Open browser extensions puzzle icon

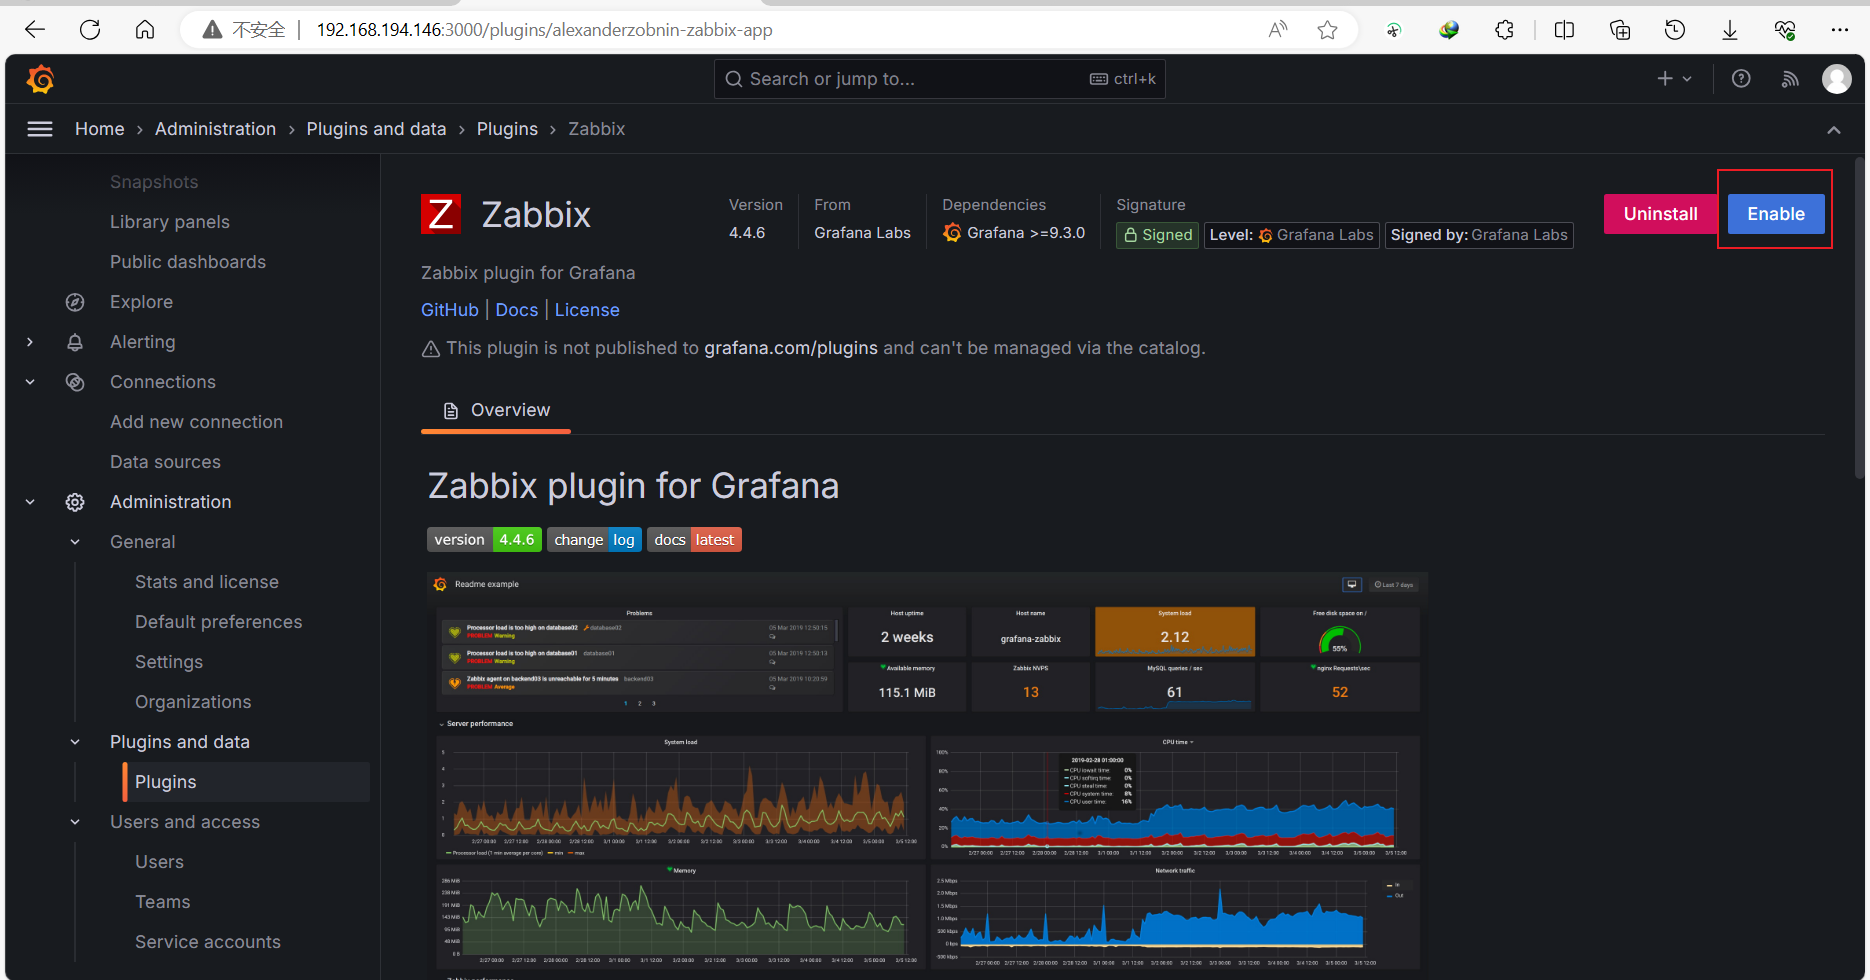pos(1504,30)
